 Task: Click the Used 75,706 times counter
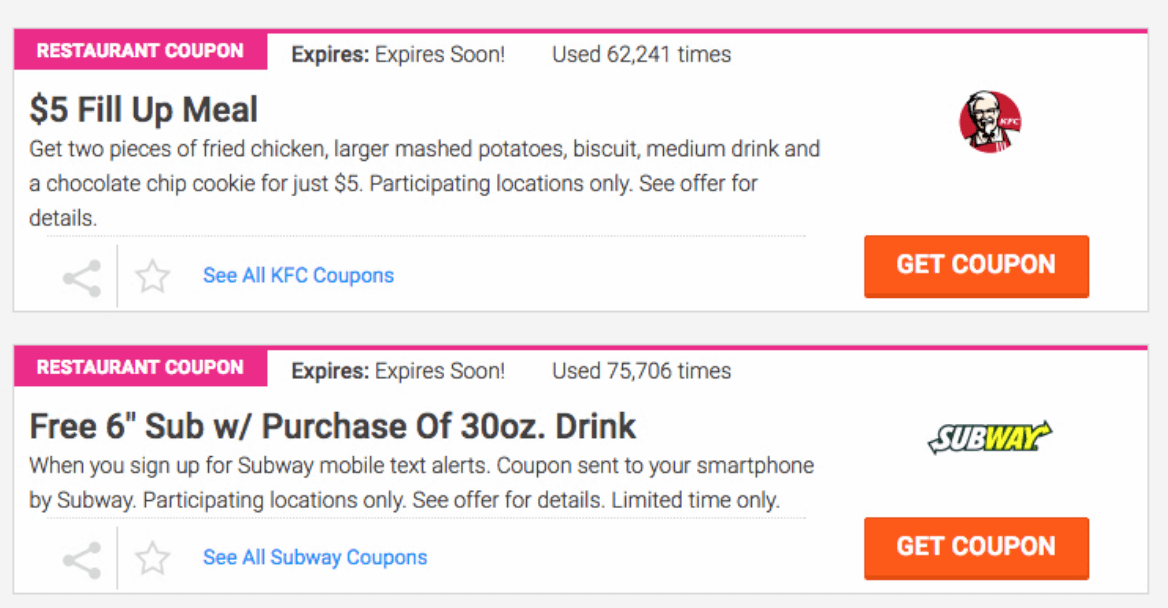641,371
